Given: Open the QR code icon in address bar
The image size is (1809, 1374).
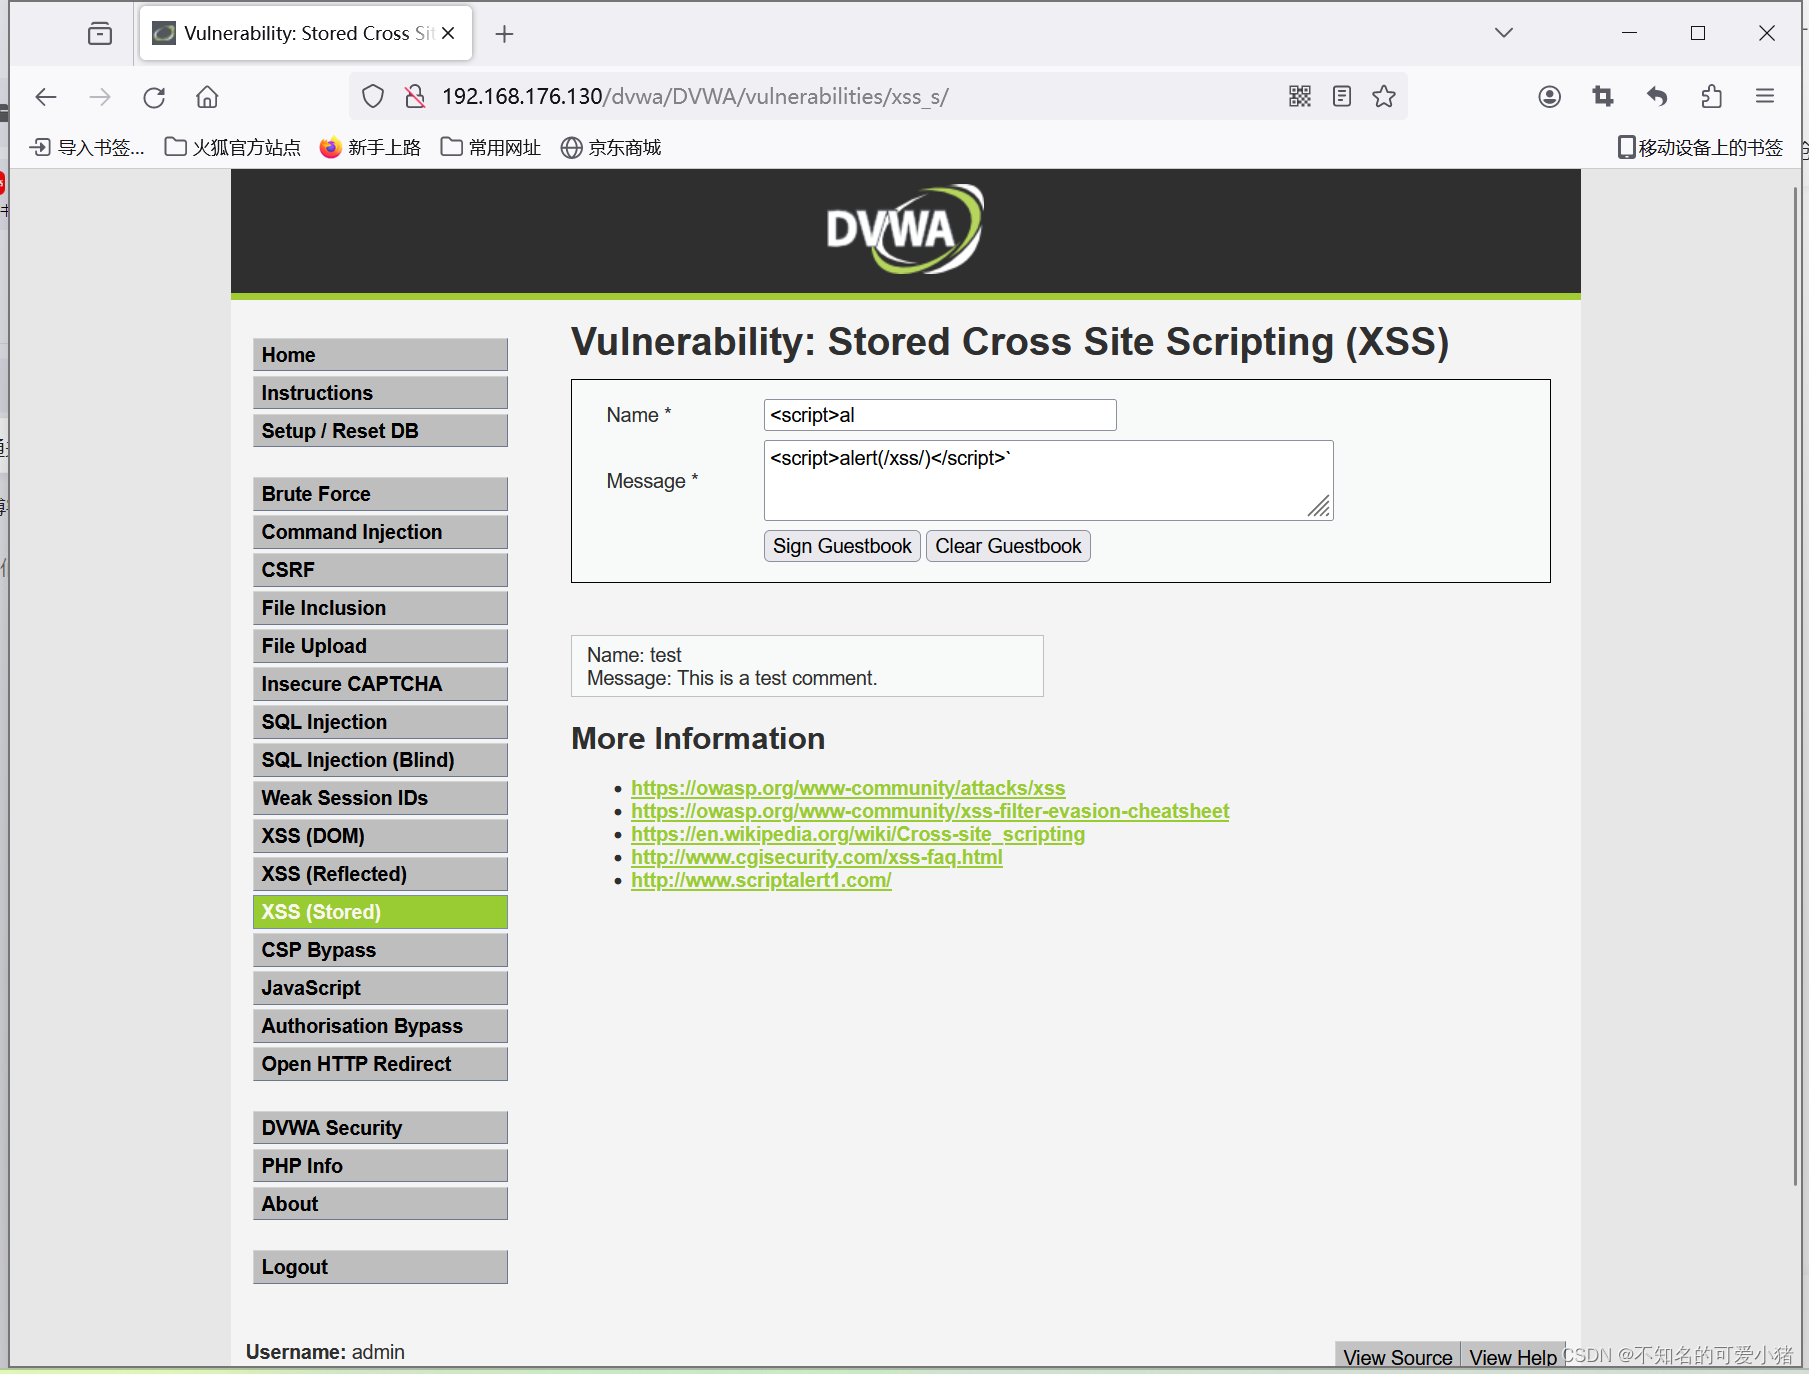Looking at the screenshot, I should [x=1300, y=96].
